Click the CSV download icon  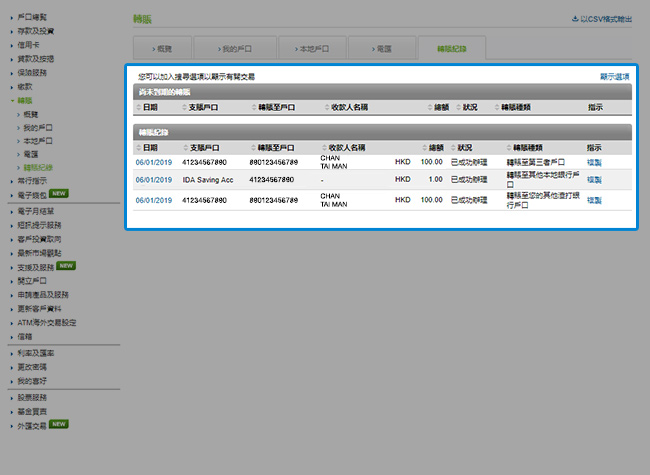[x=575, y=19]
